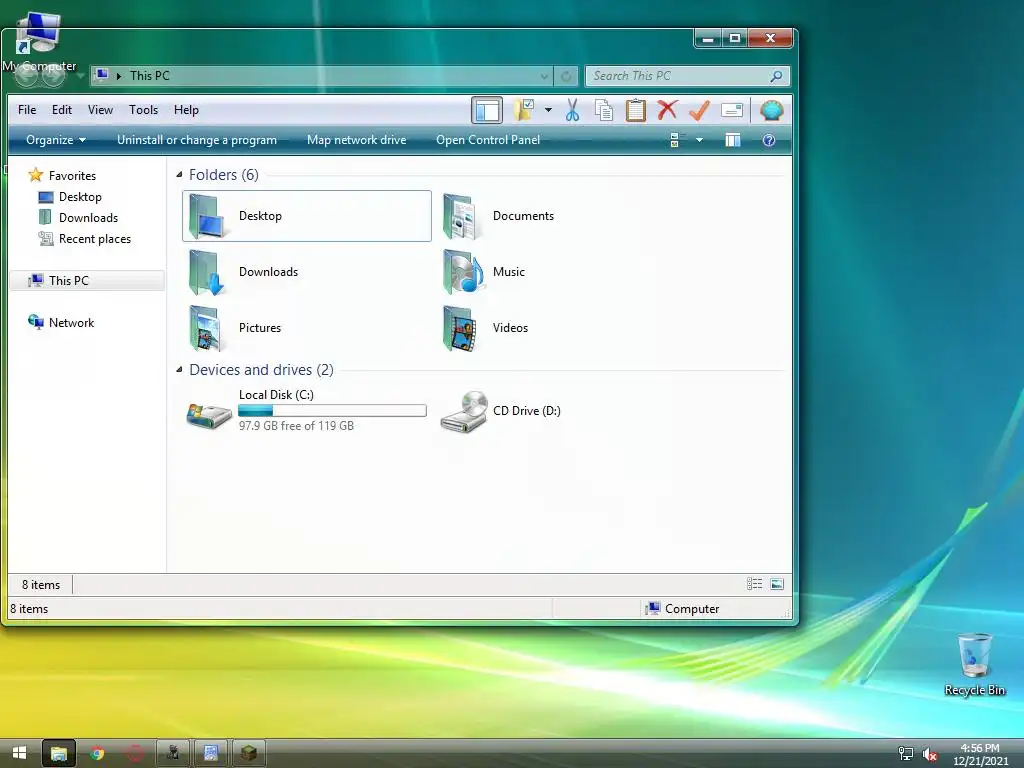Viewport: 1024px width, 768px height.
Task: Click the '97.9 GB free of 119 GB' text
Action: click(296, 426)
